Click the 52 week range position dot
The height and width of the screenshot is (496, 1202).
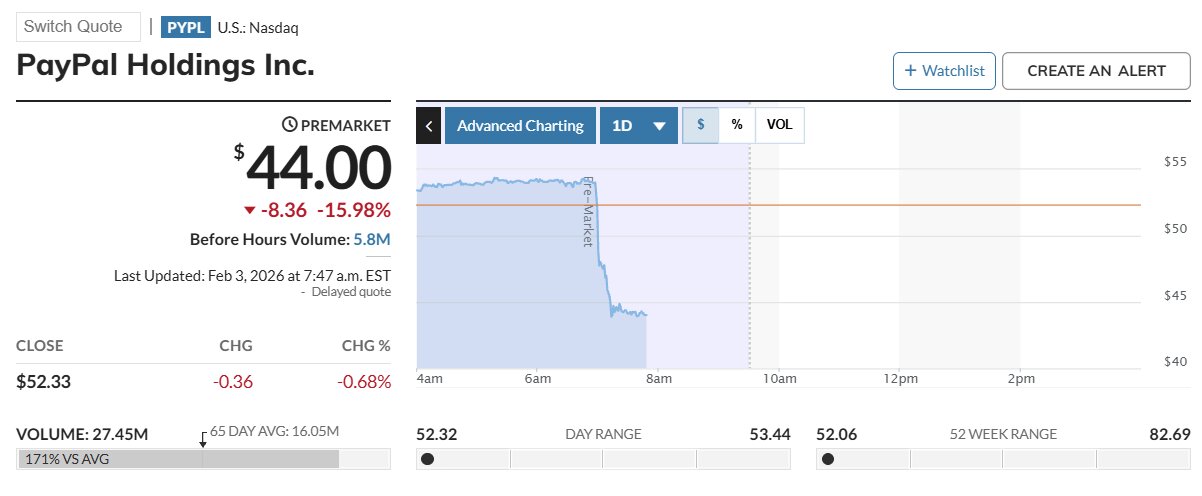point(827,459)
